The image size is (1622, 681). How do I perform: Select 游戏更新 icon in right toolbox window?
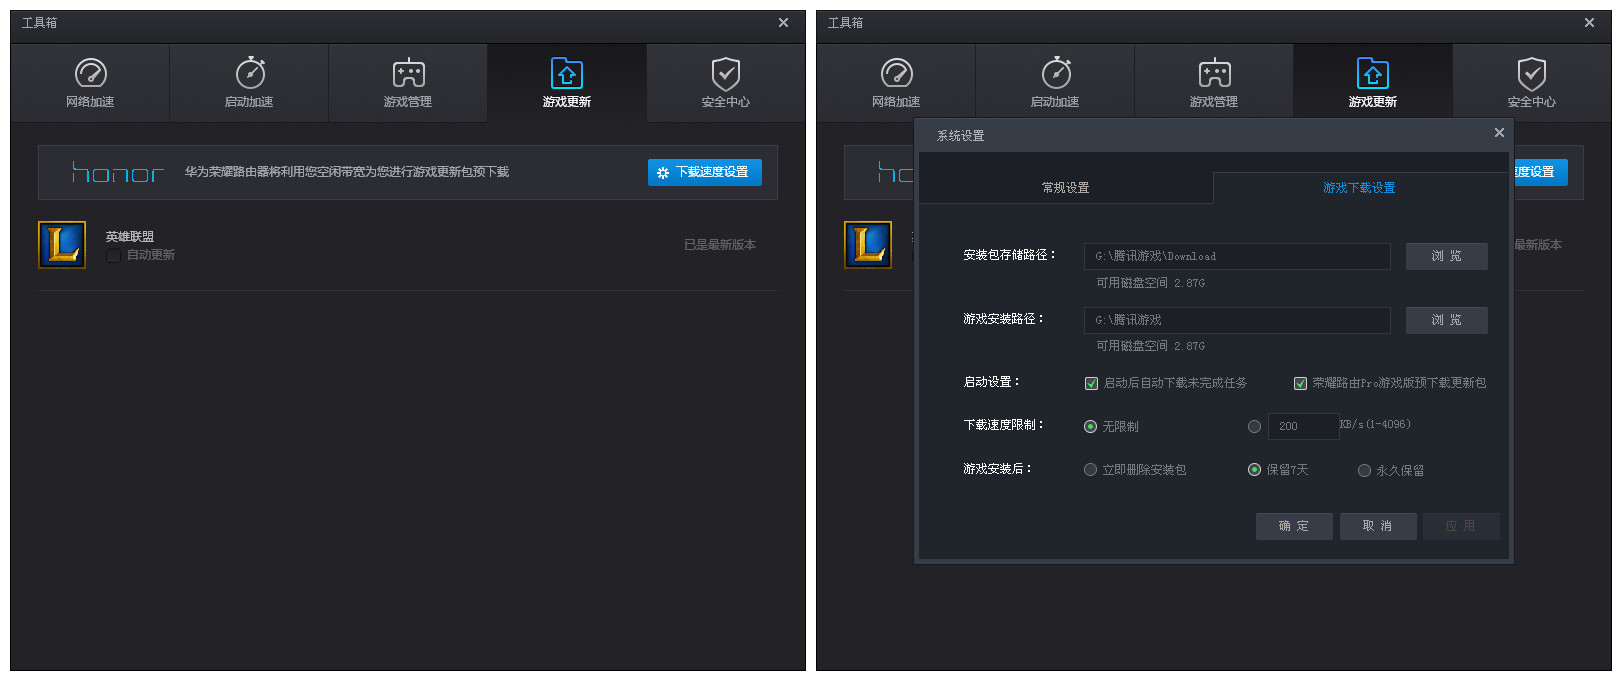click(x=1373, y=73)
